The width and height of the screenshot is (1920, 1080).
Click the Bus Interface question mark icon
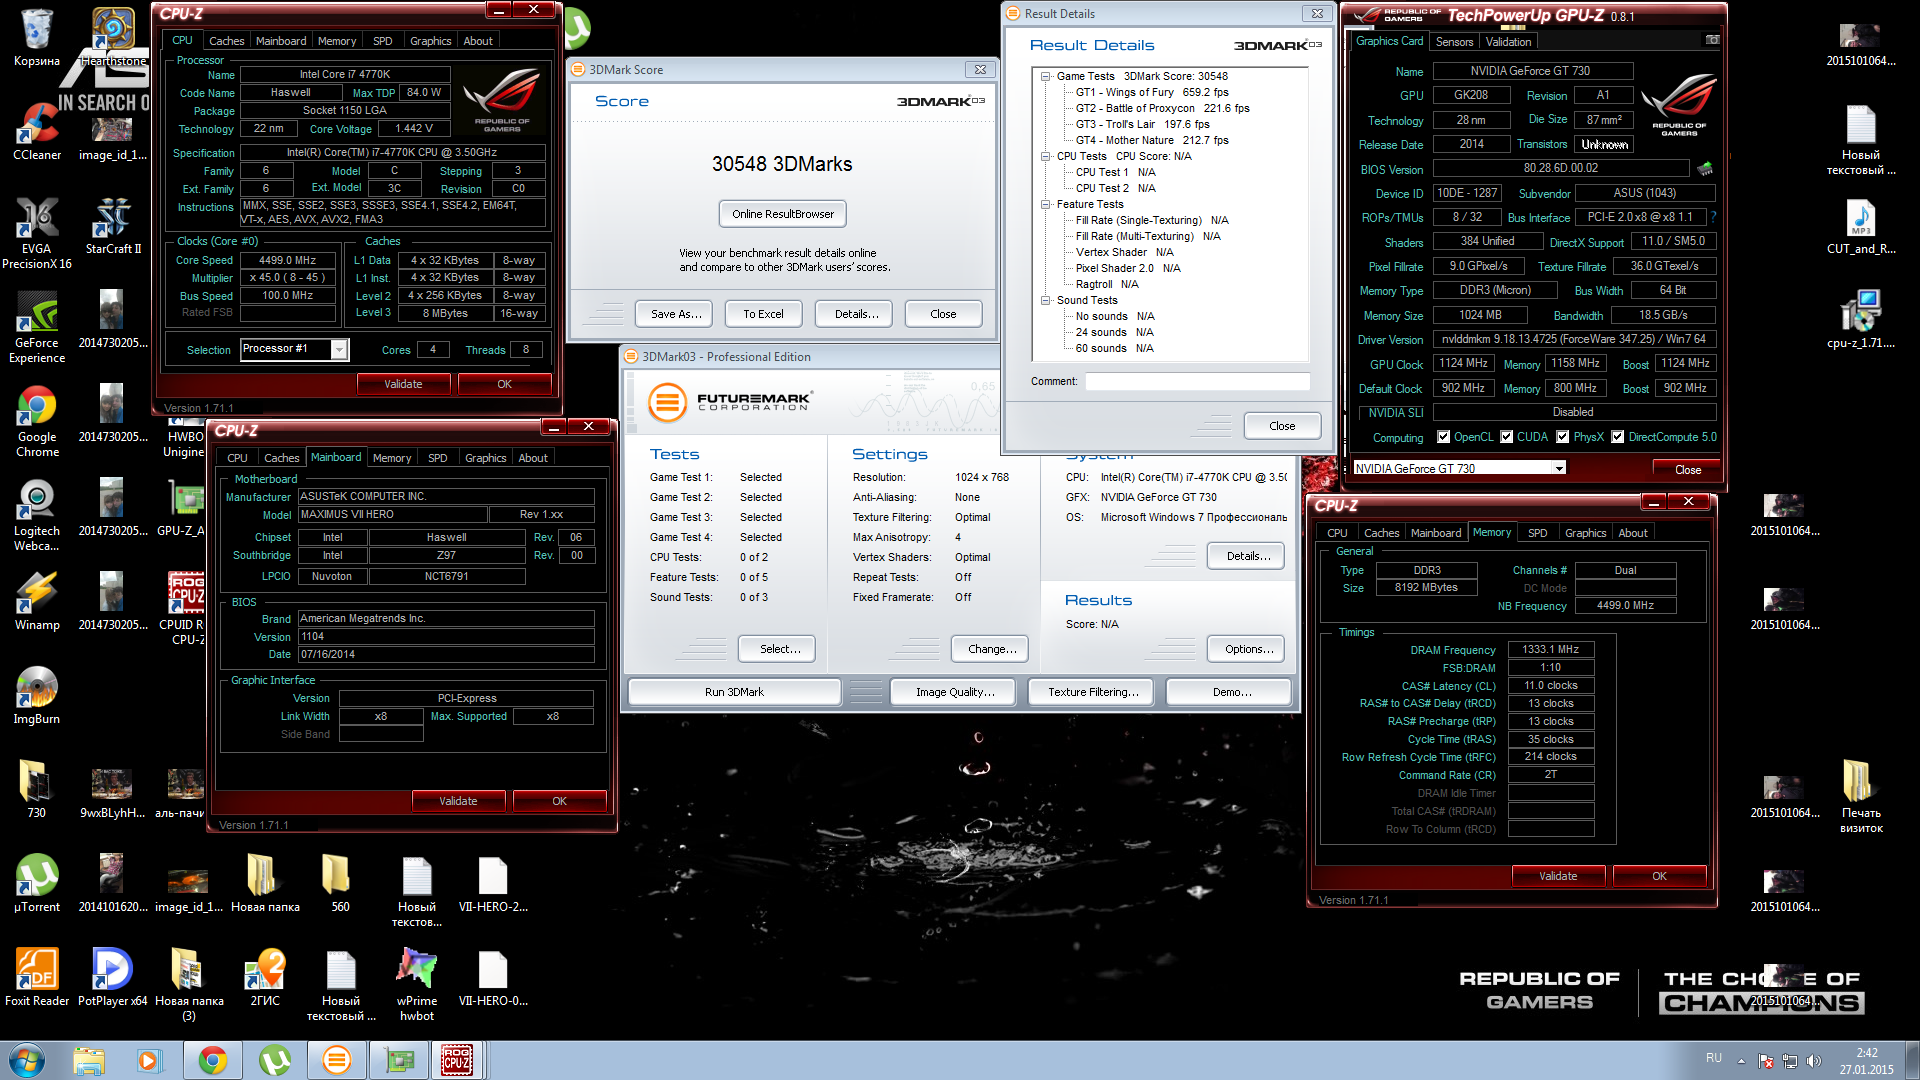coord(1713,217)
